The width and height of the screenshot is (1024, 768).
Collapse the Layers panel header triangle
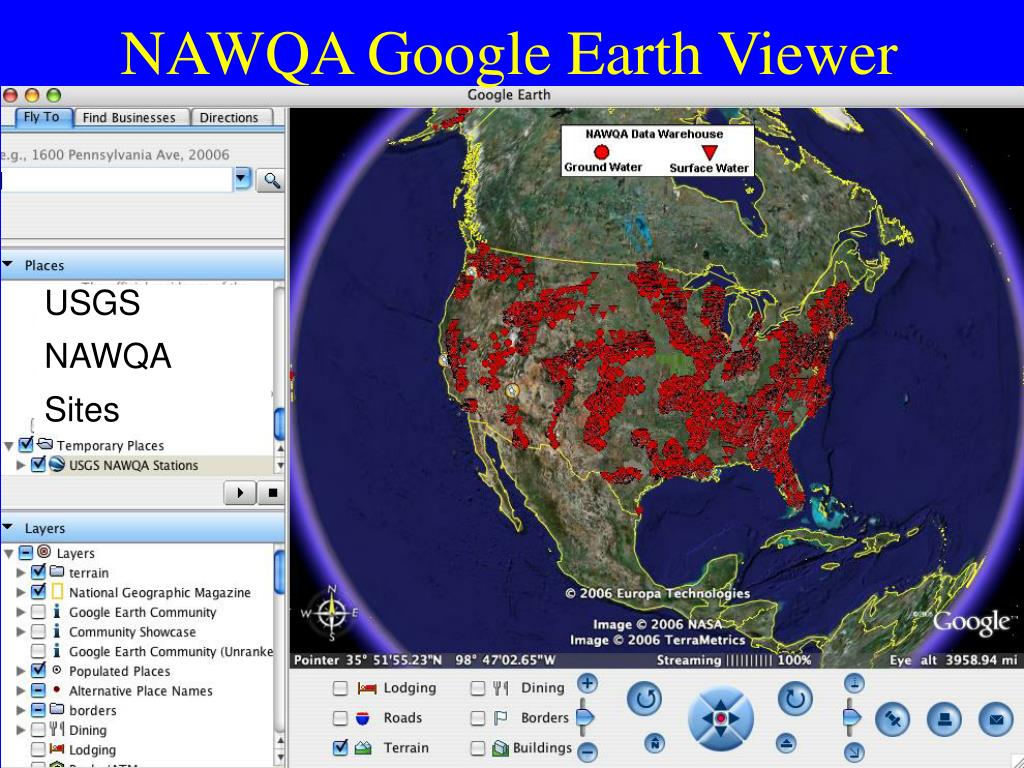coord(8,527)
